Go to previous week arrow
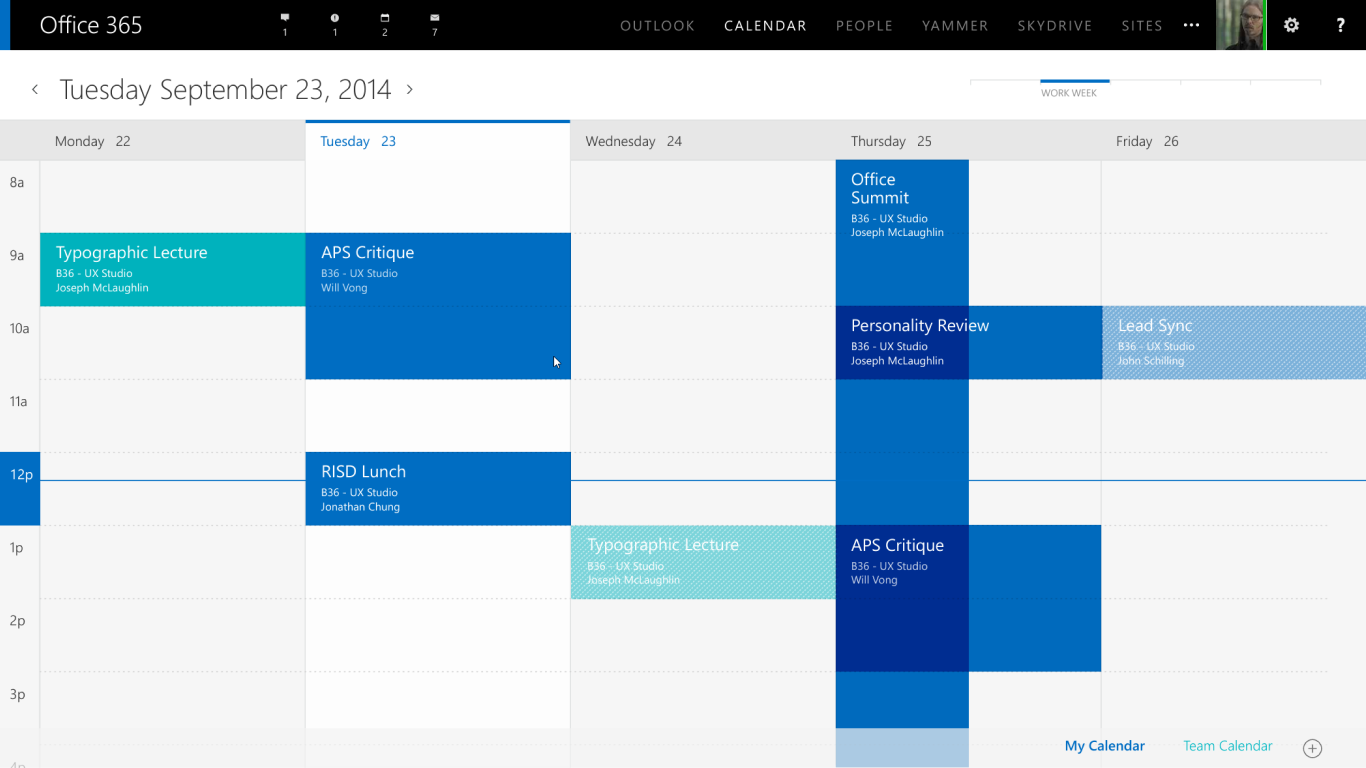 (x=35, y=89)
